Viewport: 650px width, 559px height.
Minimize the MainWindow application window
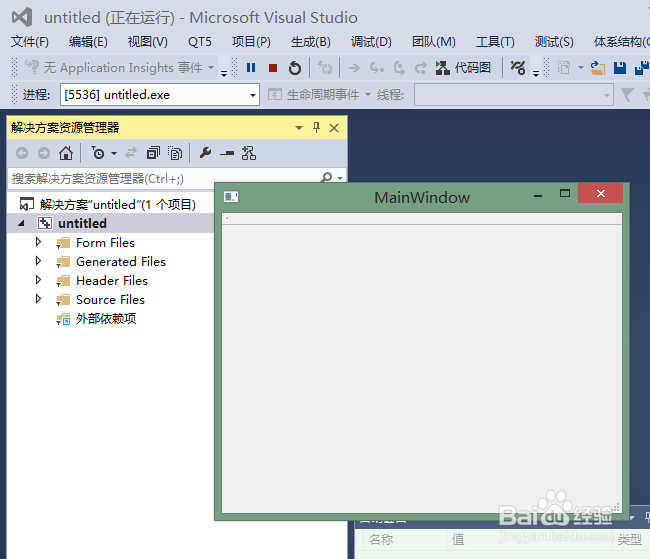click(538, 196)
